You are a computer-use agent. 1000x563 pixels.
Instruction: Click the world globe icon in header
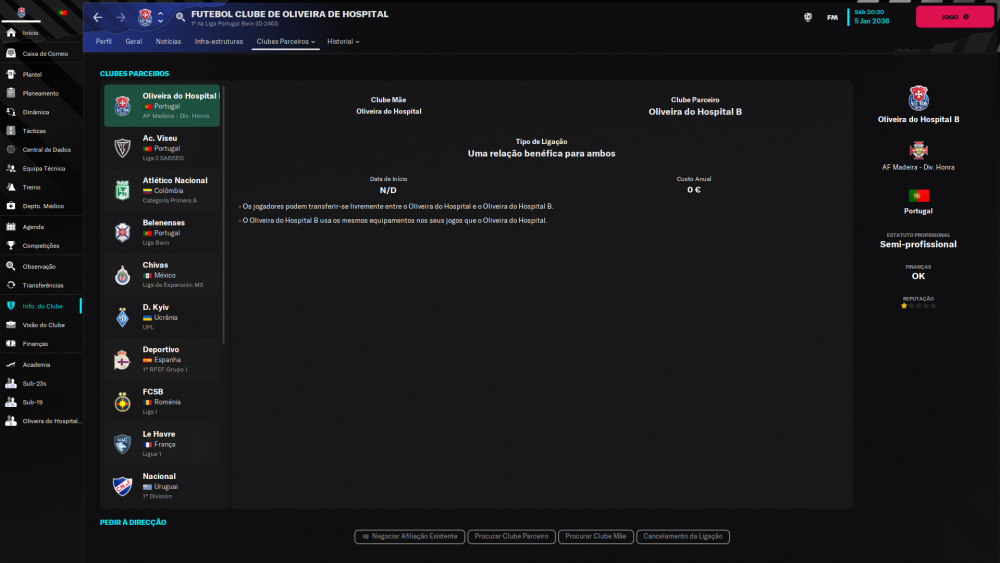point(808,17)
